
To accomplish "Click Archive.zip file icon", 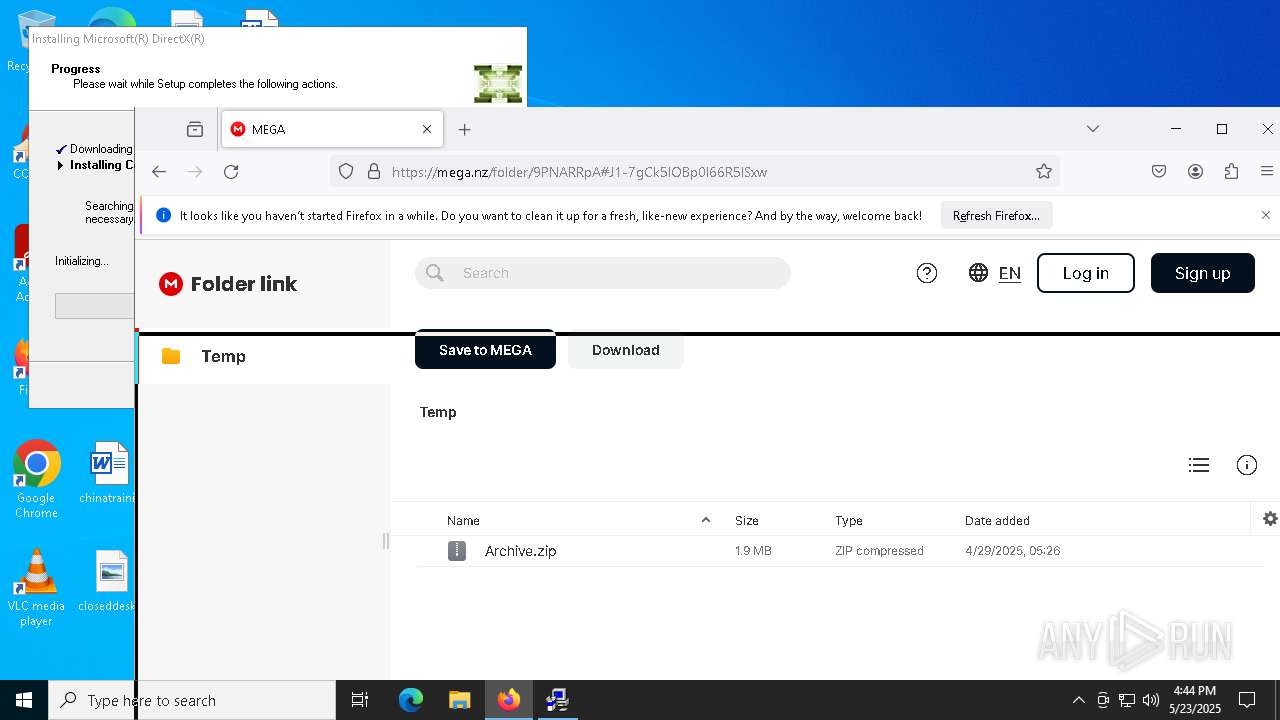I will [x=457, y=551].
